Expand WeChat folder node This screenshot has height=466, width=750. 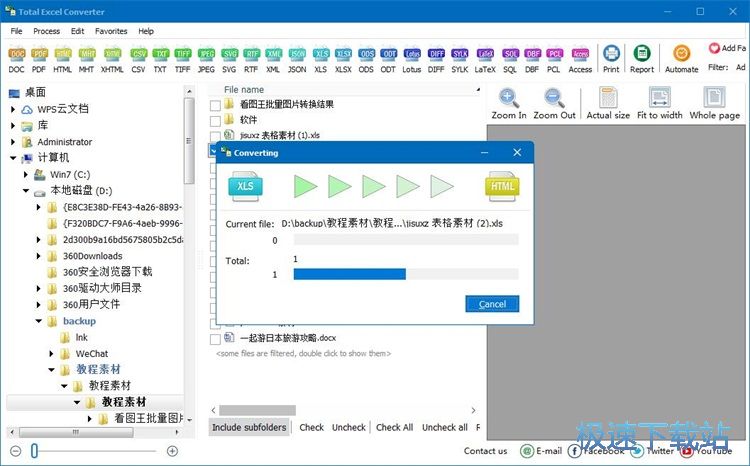pyautogui.click(x=51, y=354)
